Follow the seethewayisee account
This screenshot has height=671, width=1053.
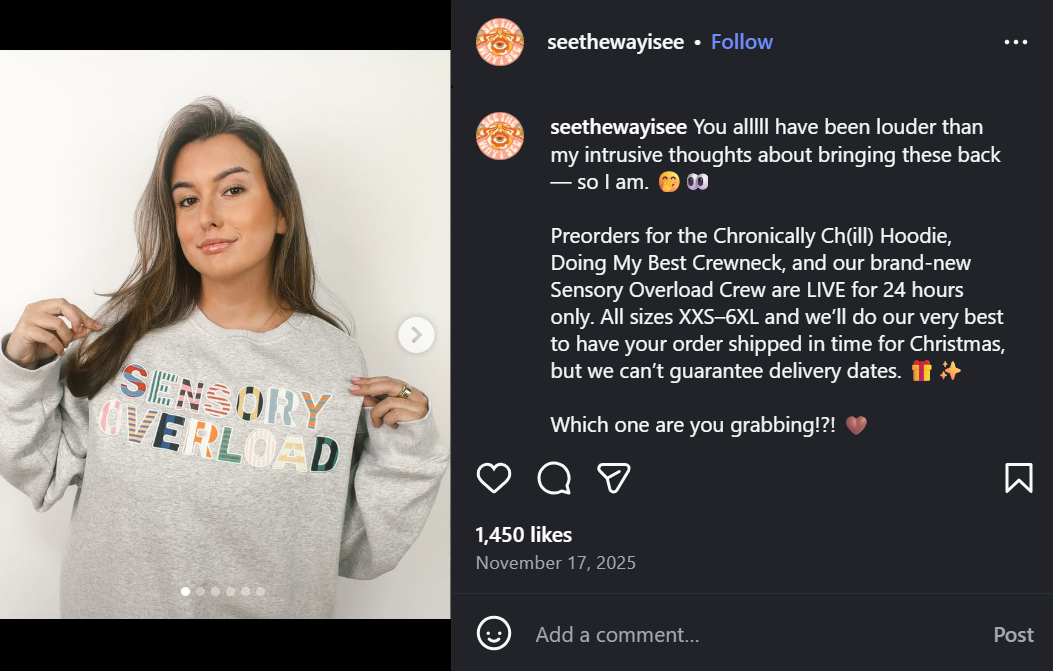[741, 42]
